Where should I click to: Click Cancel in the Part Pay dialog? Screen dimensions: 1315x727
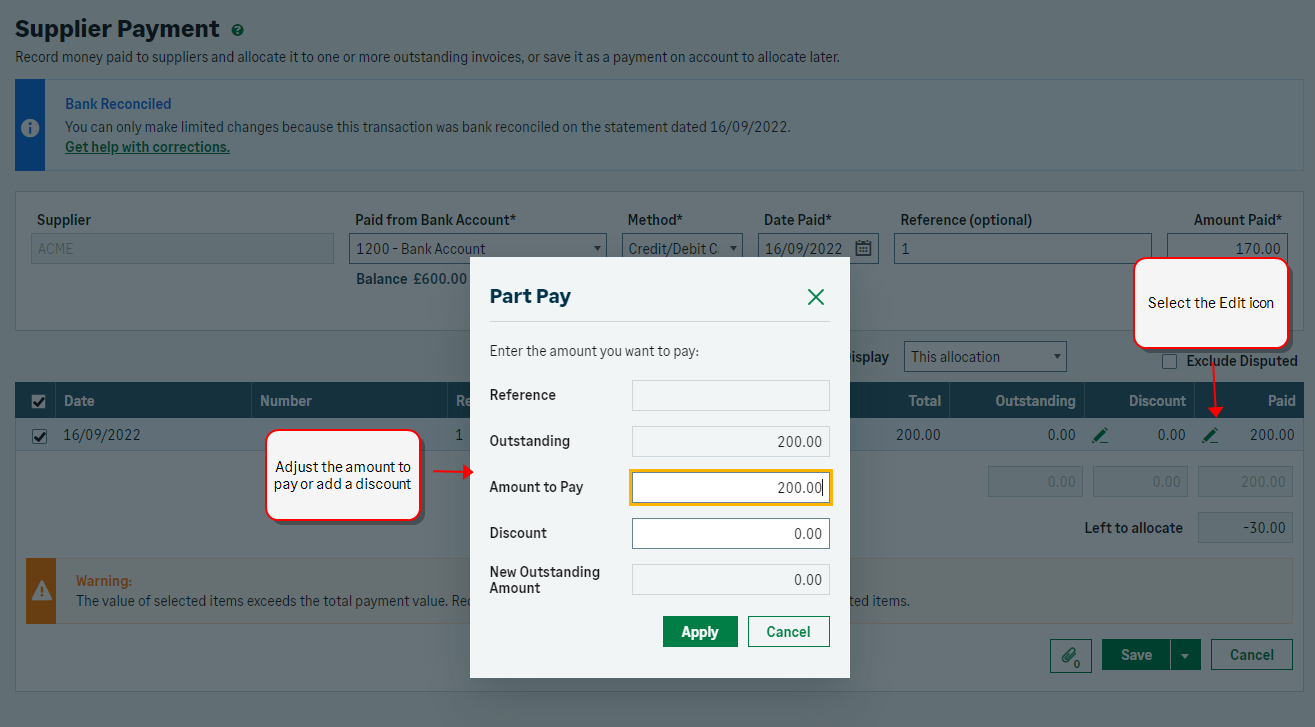pos(788,632)
